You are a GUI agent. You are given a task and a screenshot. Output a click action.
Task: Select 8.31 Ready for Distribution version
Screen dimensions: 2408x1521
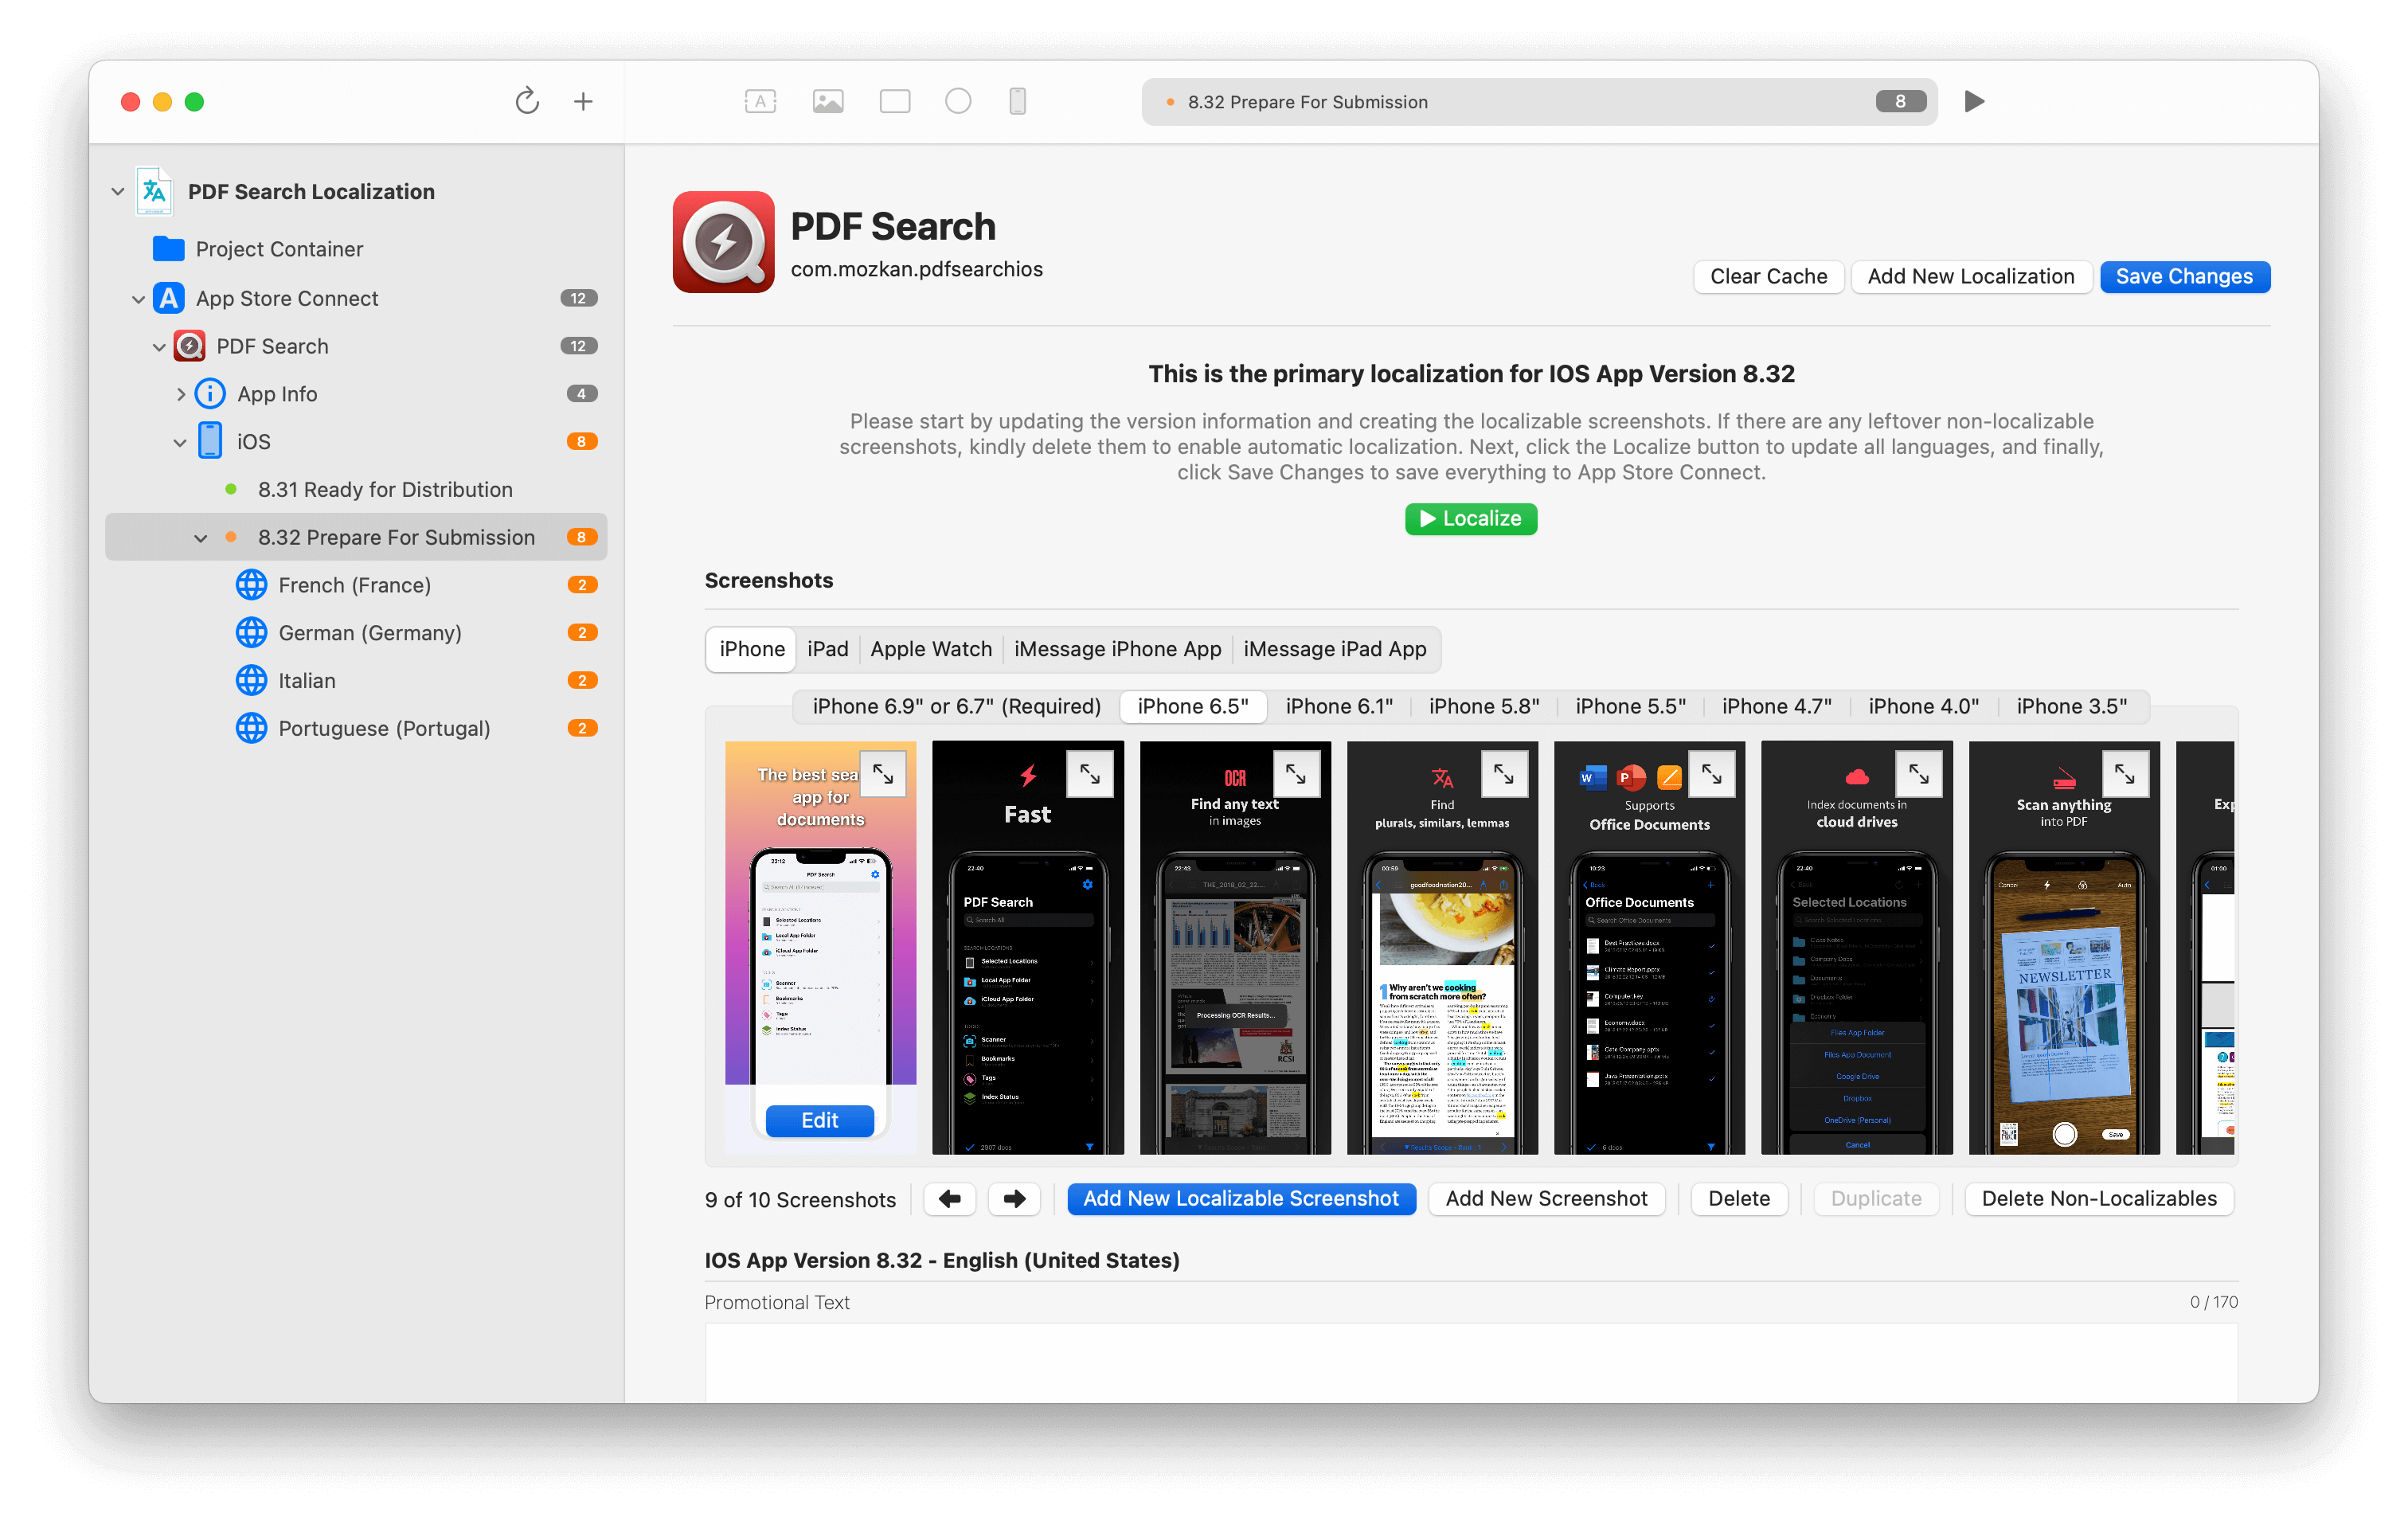click(385, 490)
